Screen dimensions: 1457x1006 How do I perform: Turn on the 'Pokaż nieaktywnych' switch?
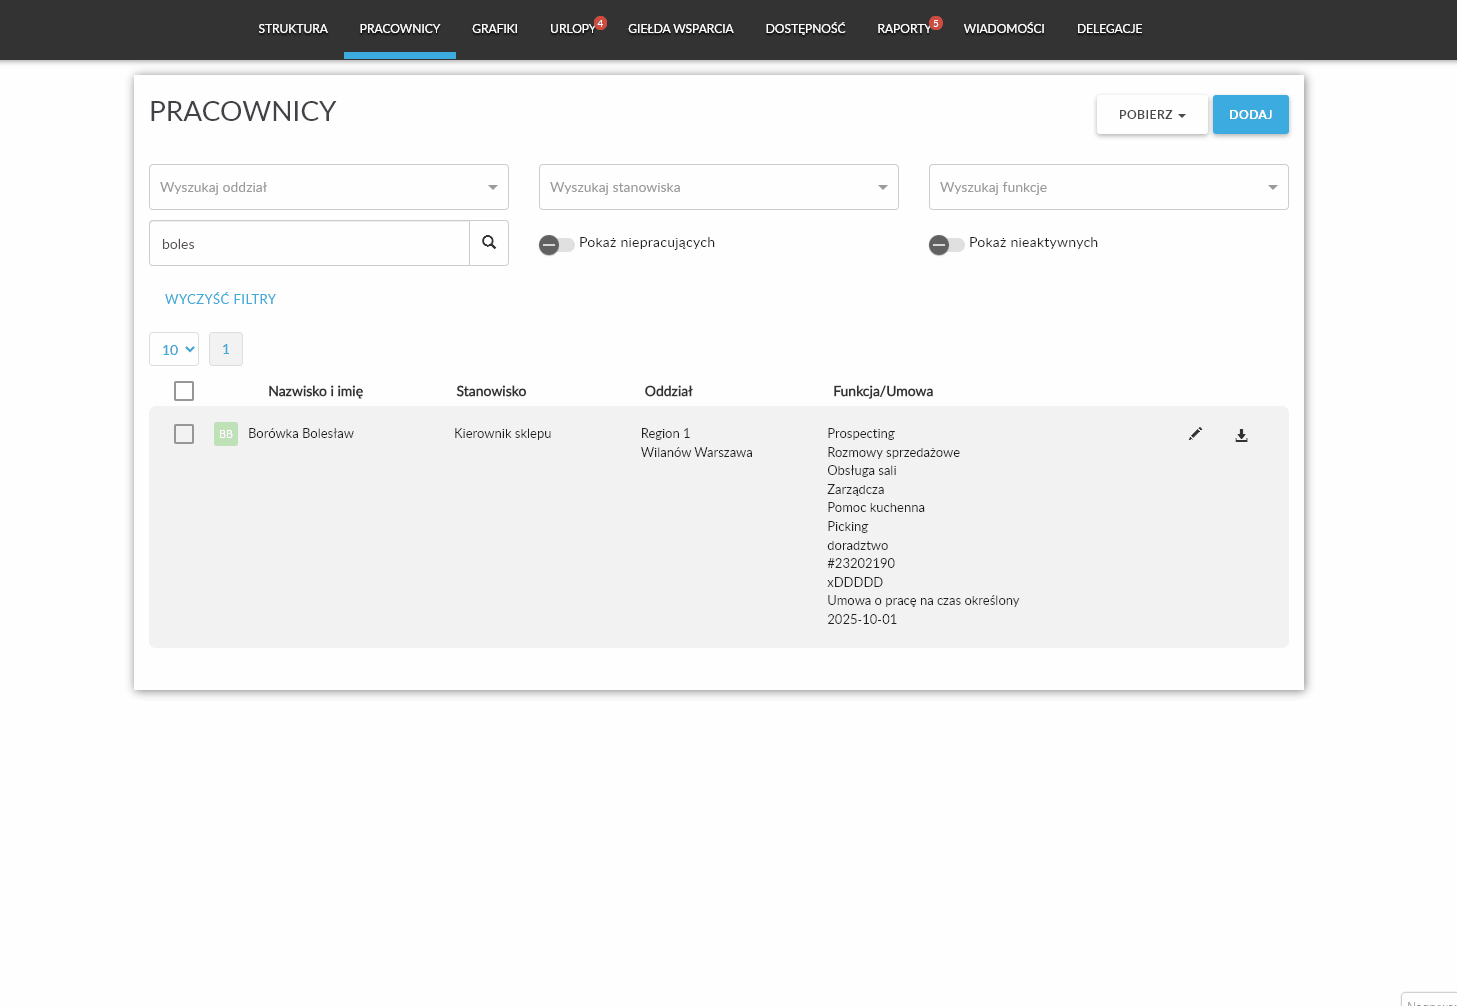point(946,245)
